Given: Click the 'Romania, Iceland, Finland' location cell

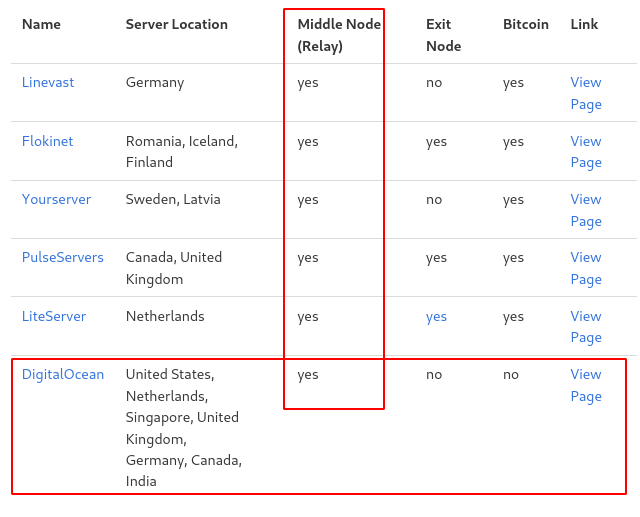Looking at the screenshot, I should 181,151.
